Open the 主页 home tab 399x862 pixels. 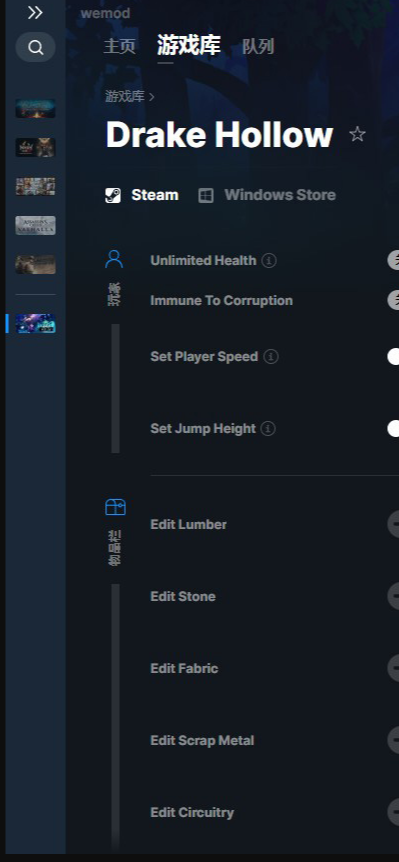tap(119, 46)
